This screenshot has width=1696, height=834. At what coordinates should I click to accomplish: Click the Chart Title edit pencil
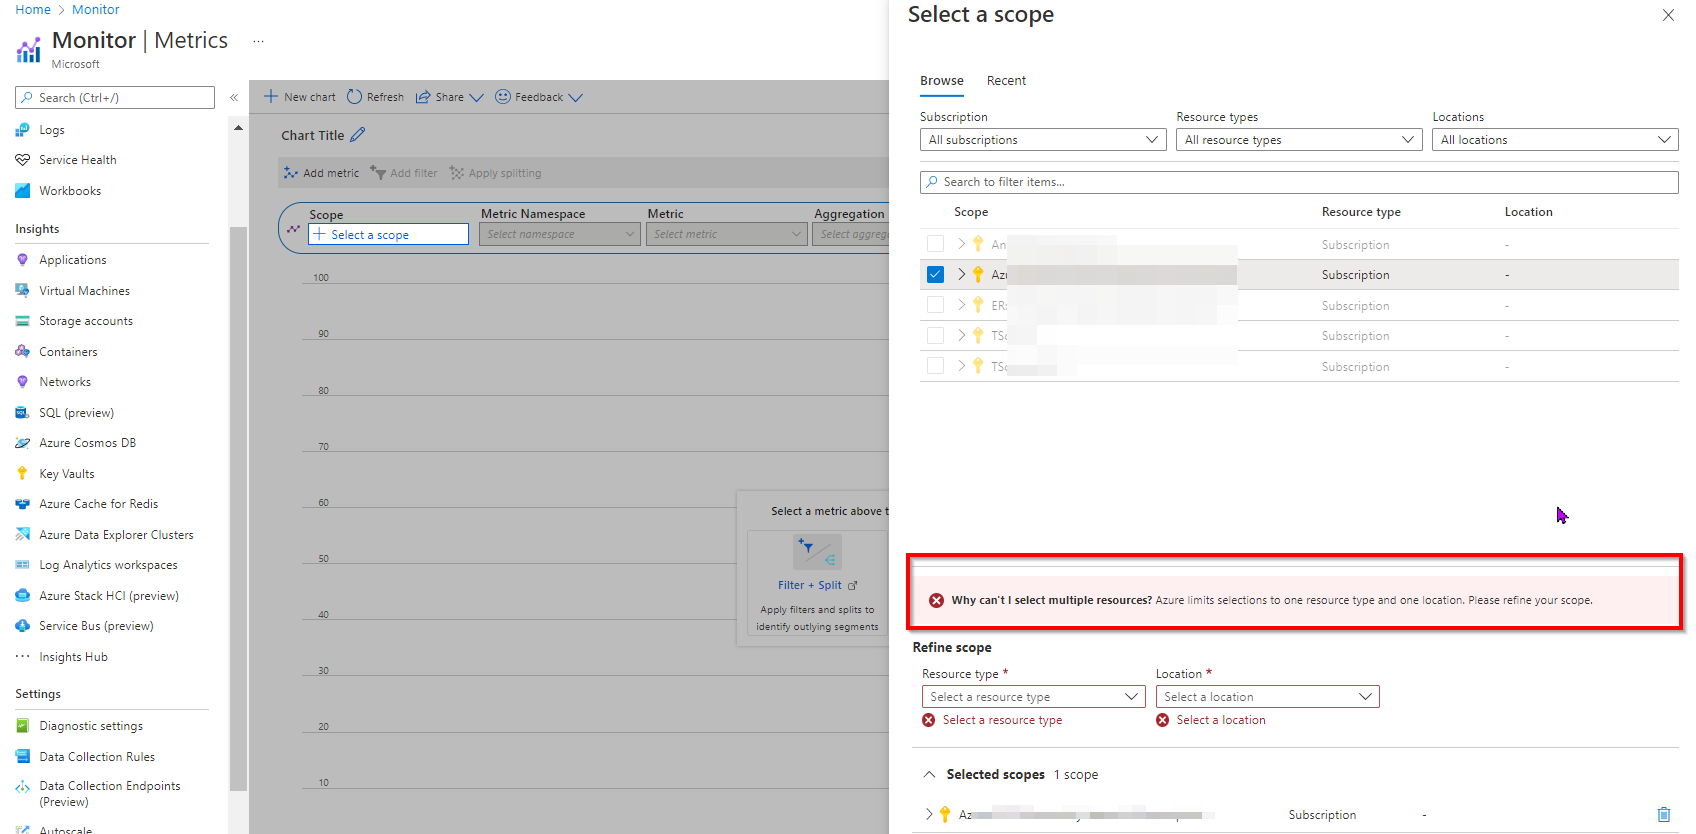(358, 135)
